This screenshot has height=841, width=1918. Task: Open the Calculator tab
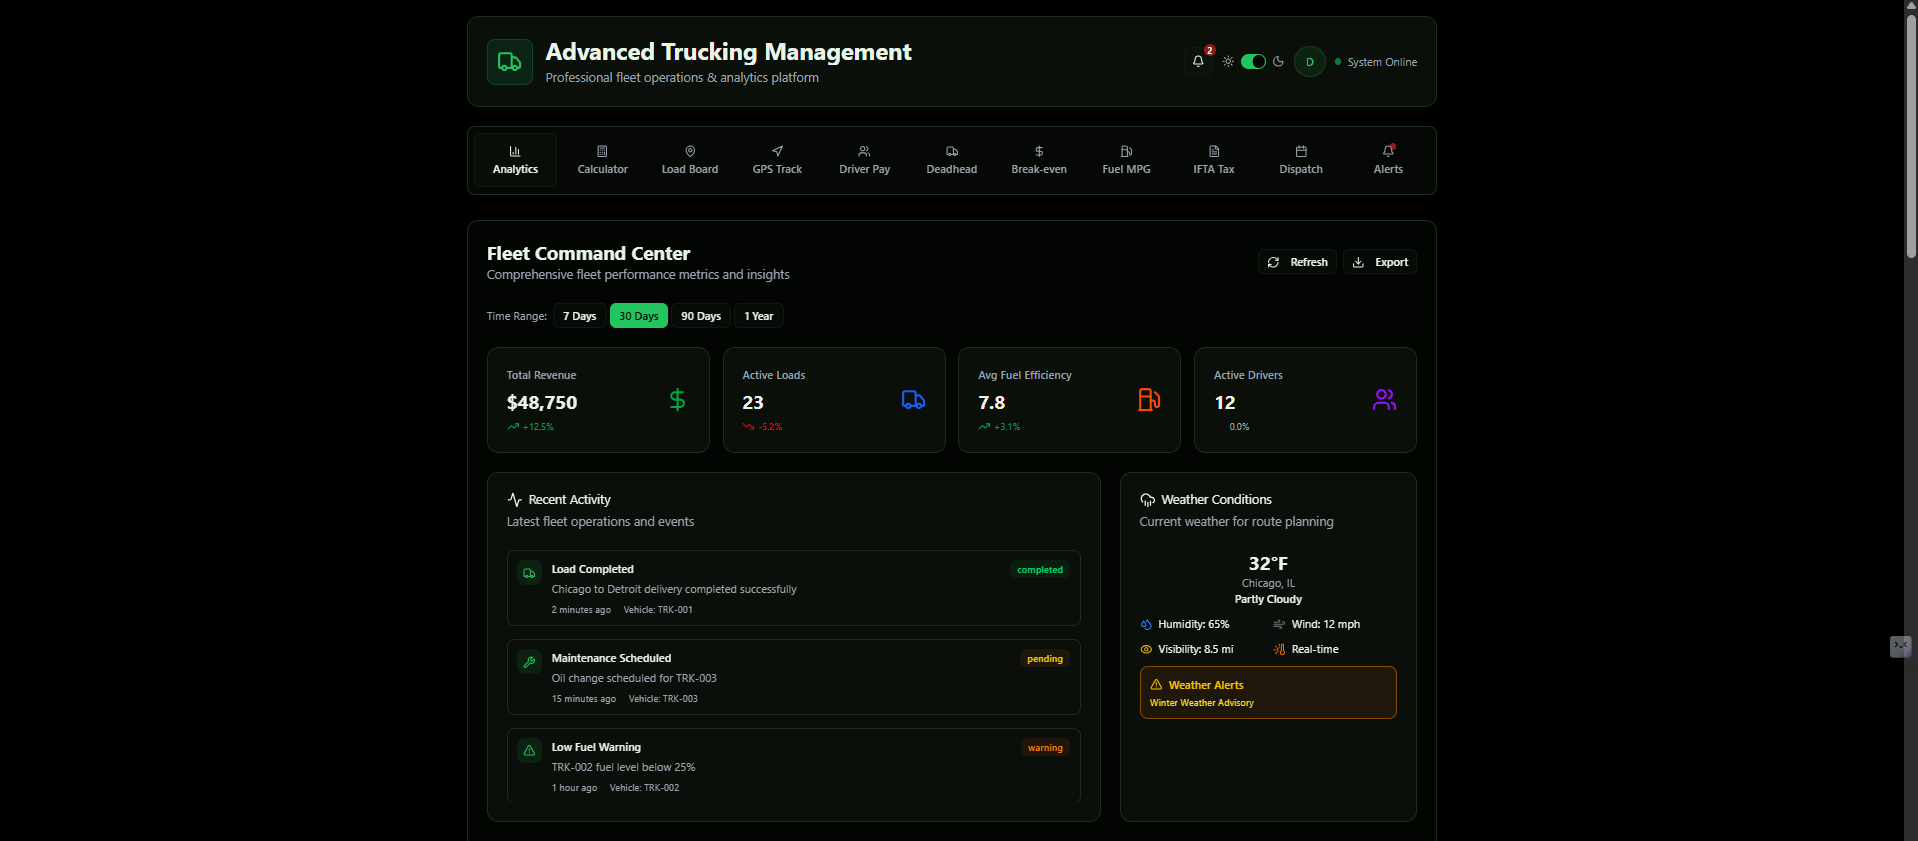(603, 160)
